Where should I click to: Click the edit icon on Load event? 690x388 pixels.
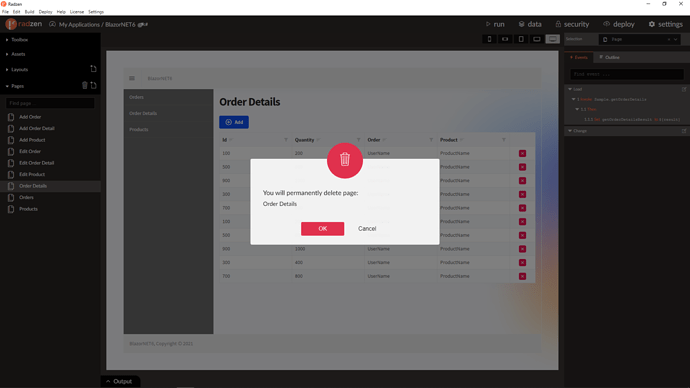[x=684, y=89]
